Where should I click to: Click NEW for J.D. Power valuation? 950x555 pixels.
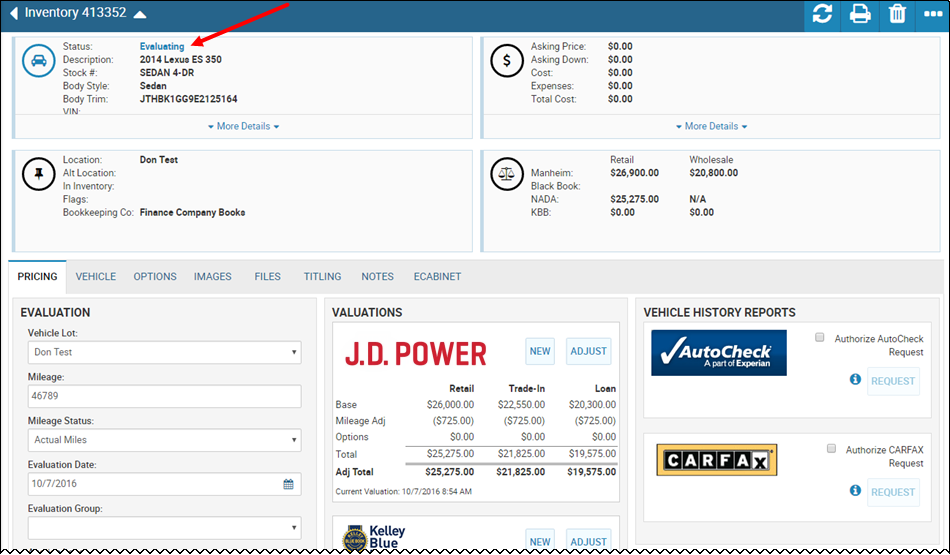coord(540,351)
